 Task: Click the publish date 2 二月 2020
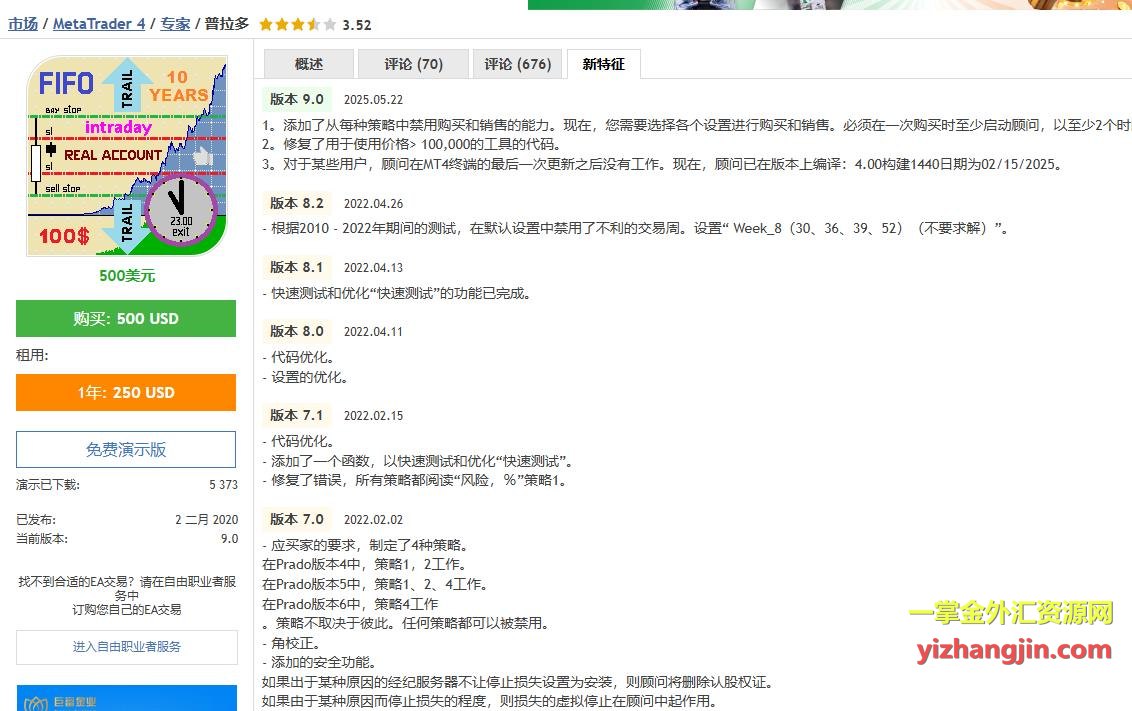pyautogui.click(x=206, y=519)
